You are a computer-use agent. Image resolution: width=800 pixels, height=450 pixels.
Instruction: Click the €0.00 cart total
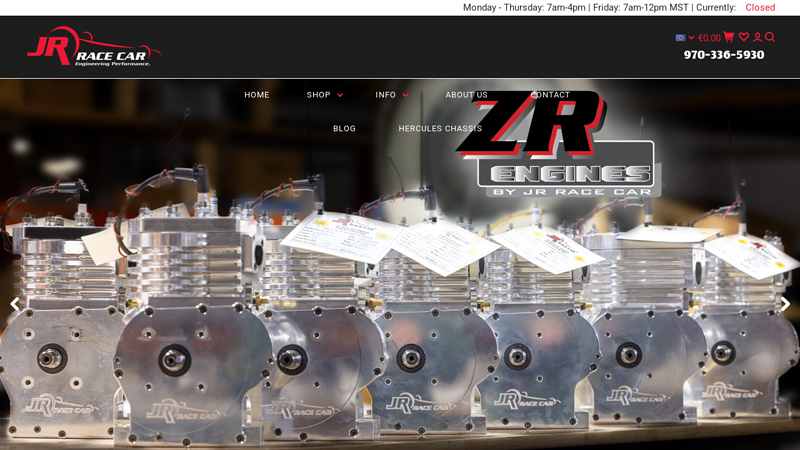(x=709, y=38)
